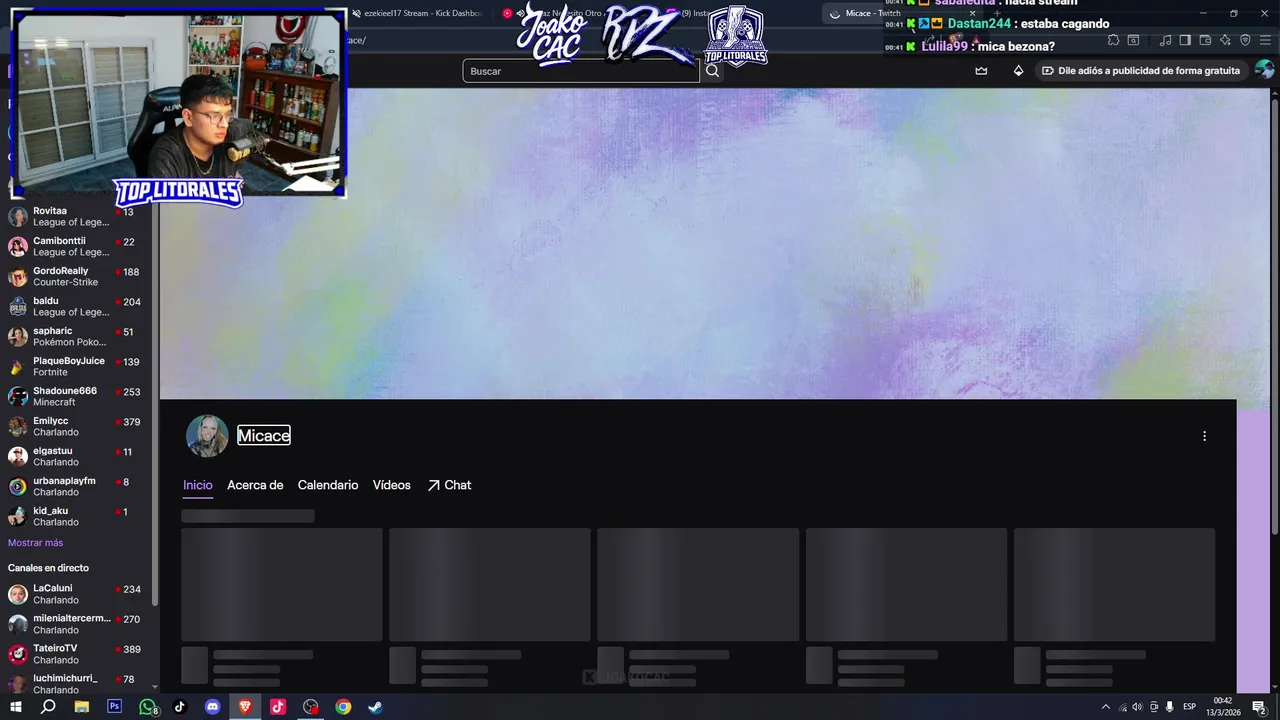The height and width of the screenshot is (720, 1280).
Task: Open the user avatar menu at top right
Action: click(1264, 70)
